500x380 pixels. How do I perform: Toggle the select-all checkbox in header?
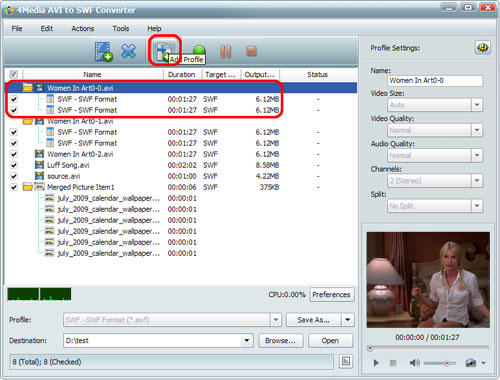14,74
